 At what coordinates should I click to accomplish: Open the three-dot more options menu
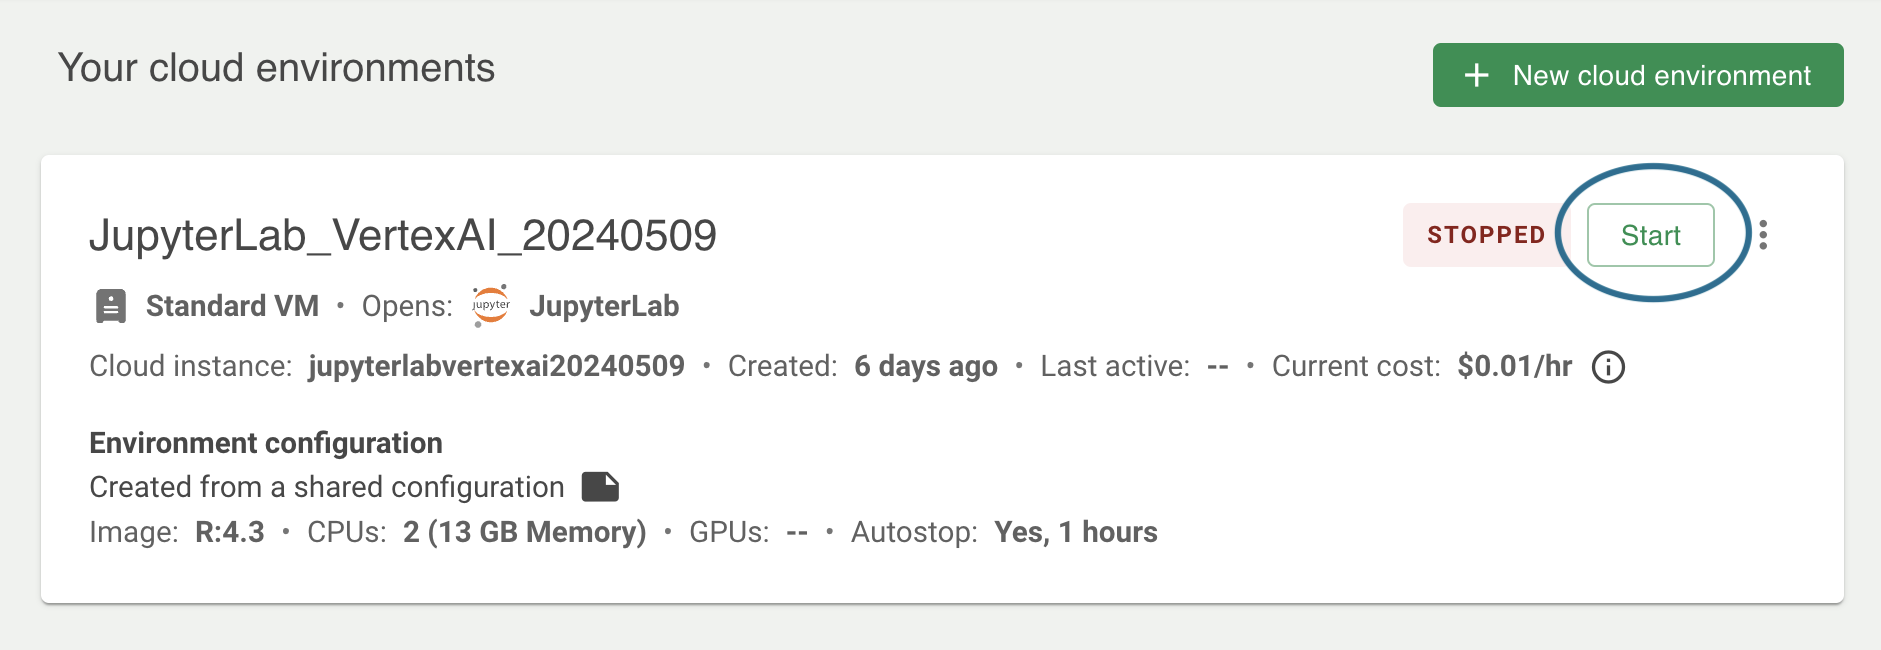1763,235
